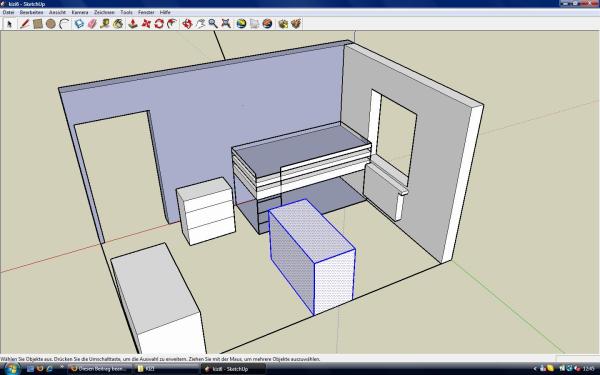Select the pink Eraser tool

tap(92, 24)
